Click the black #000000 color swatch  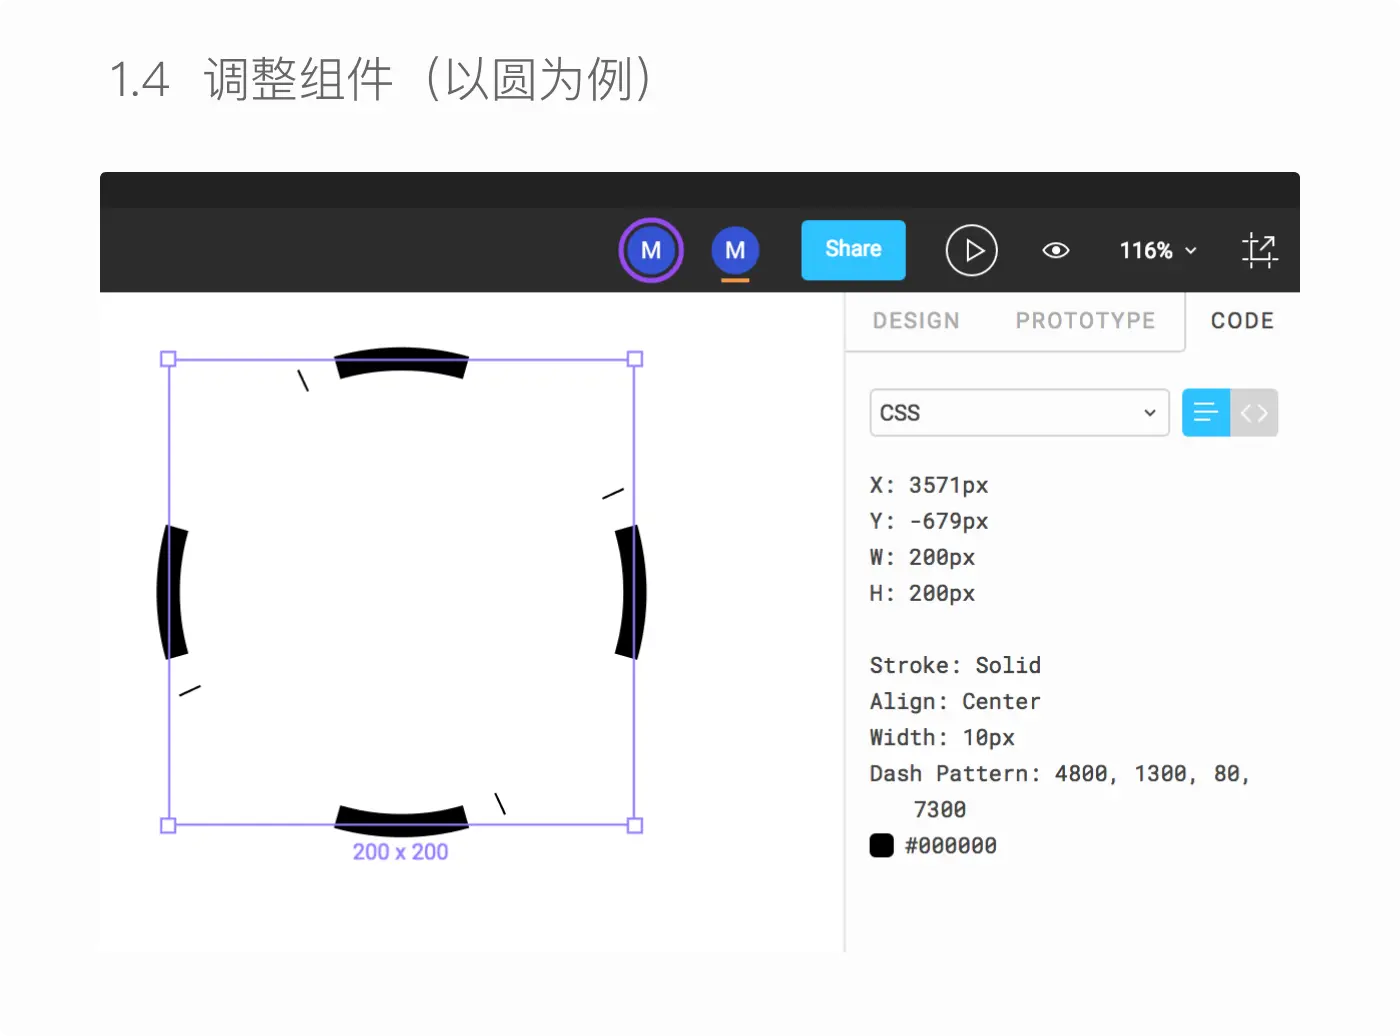[882, 846]
